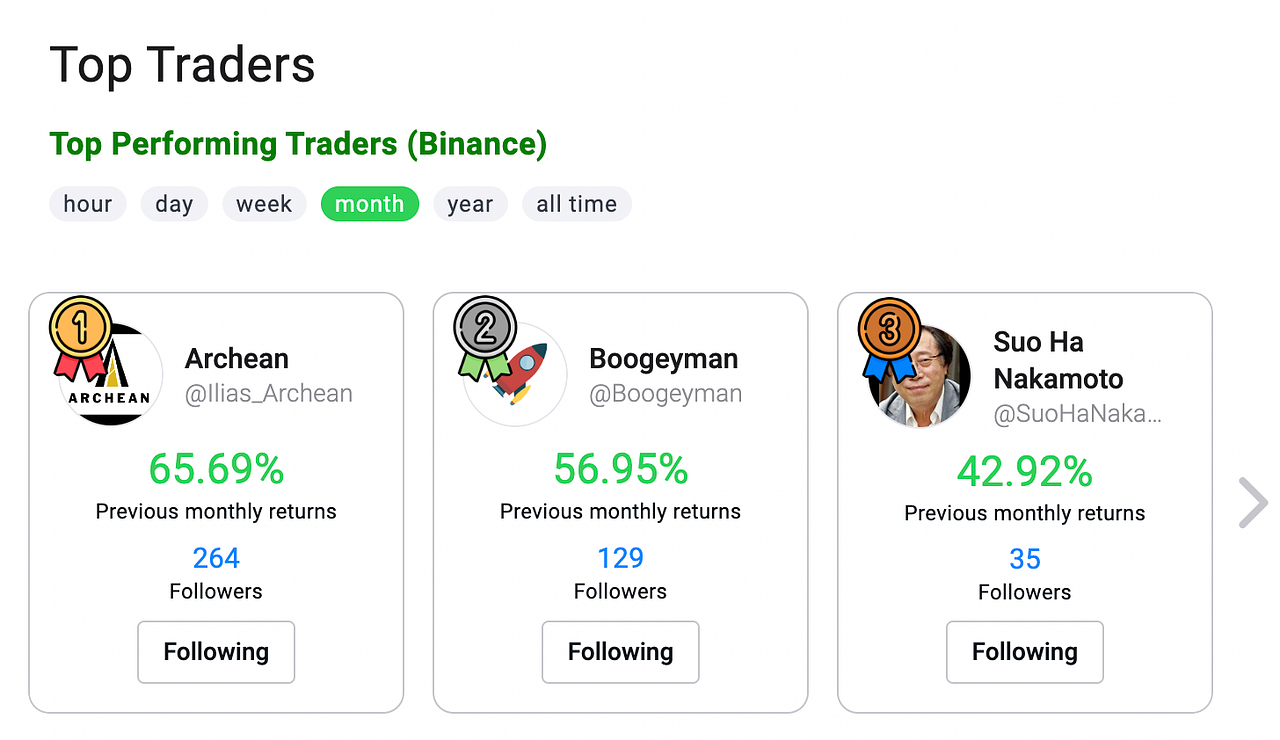The width and height of the screenshot is (1280, 740).
Task: Open Archean's logo avatar
Action: [x=111, y=375]
